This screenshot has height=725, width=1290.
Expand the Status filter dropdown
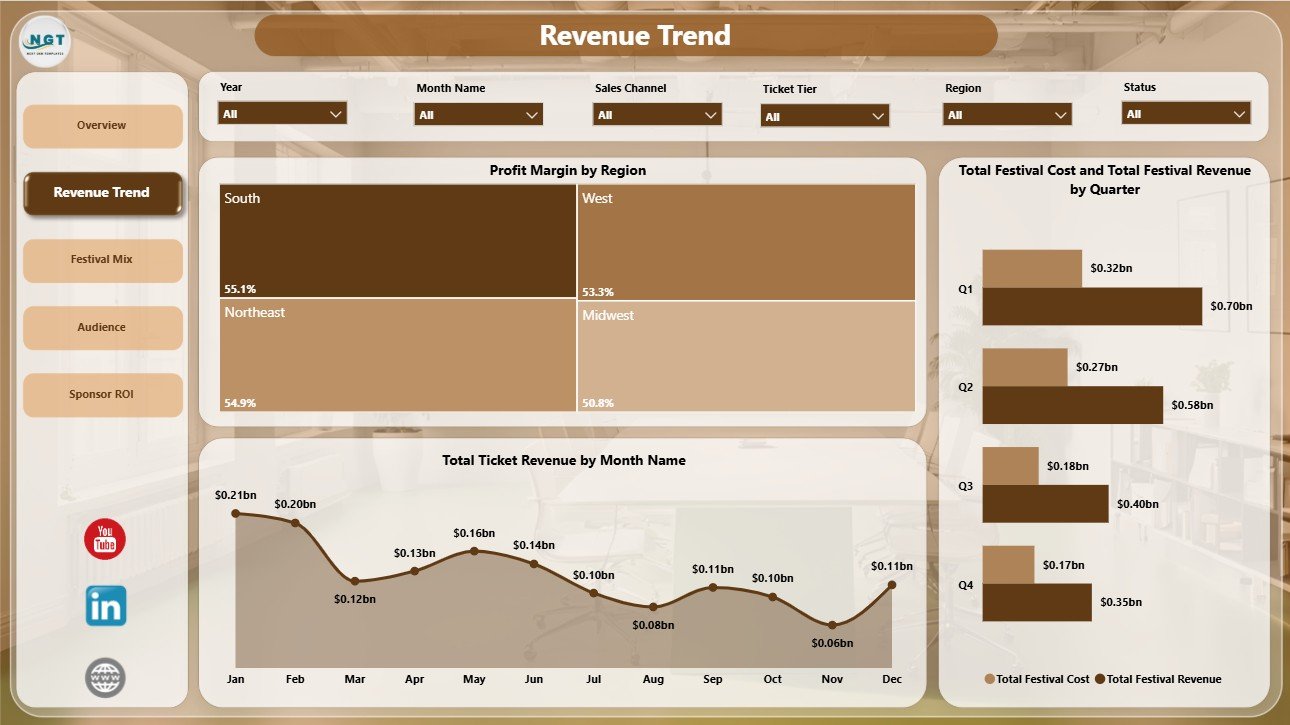coord(1186,113)
